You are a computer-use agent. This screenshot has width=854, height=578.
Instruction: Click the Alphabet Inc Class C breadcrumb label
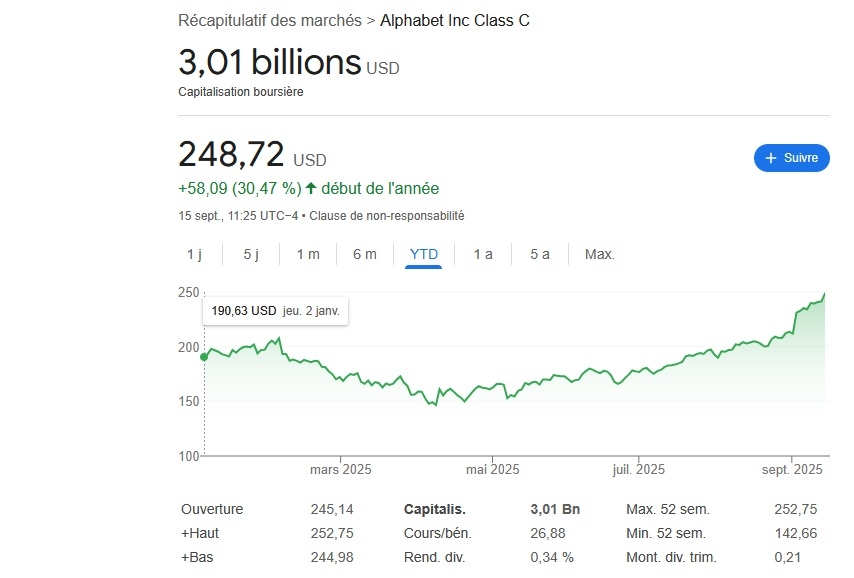point(455,20)
